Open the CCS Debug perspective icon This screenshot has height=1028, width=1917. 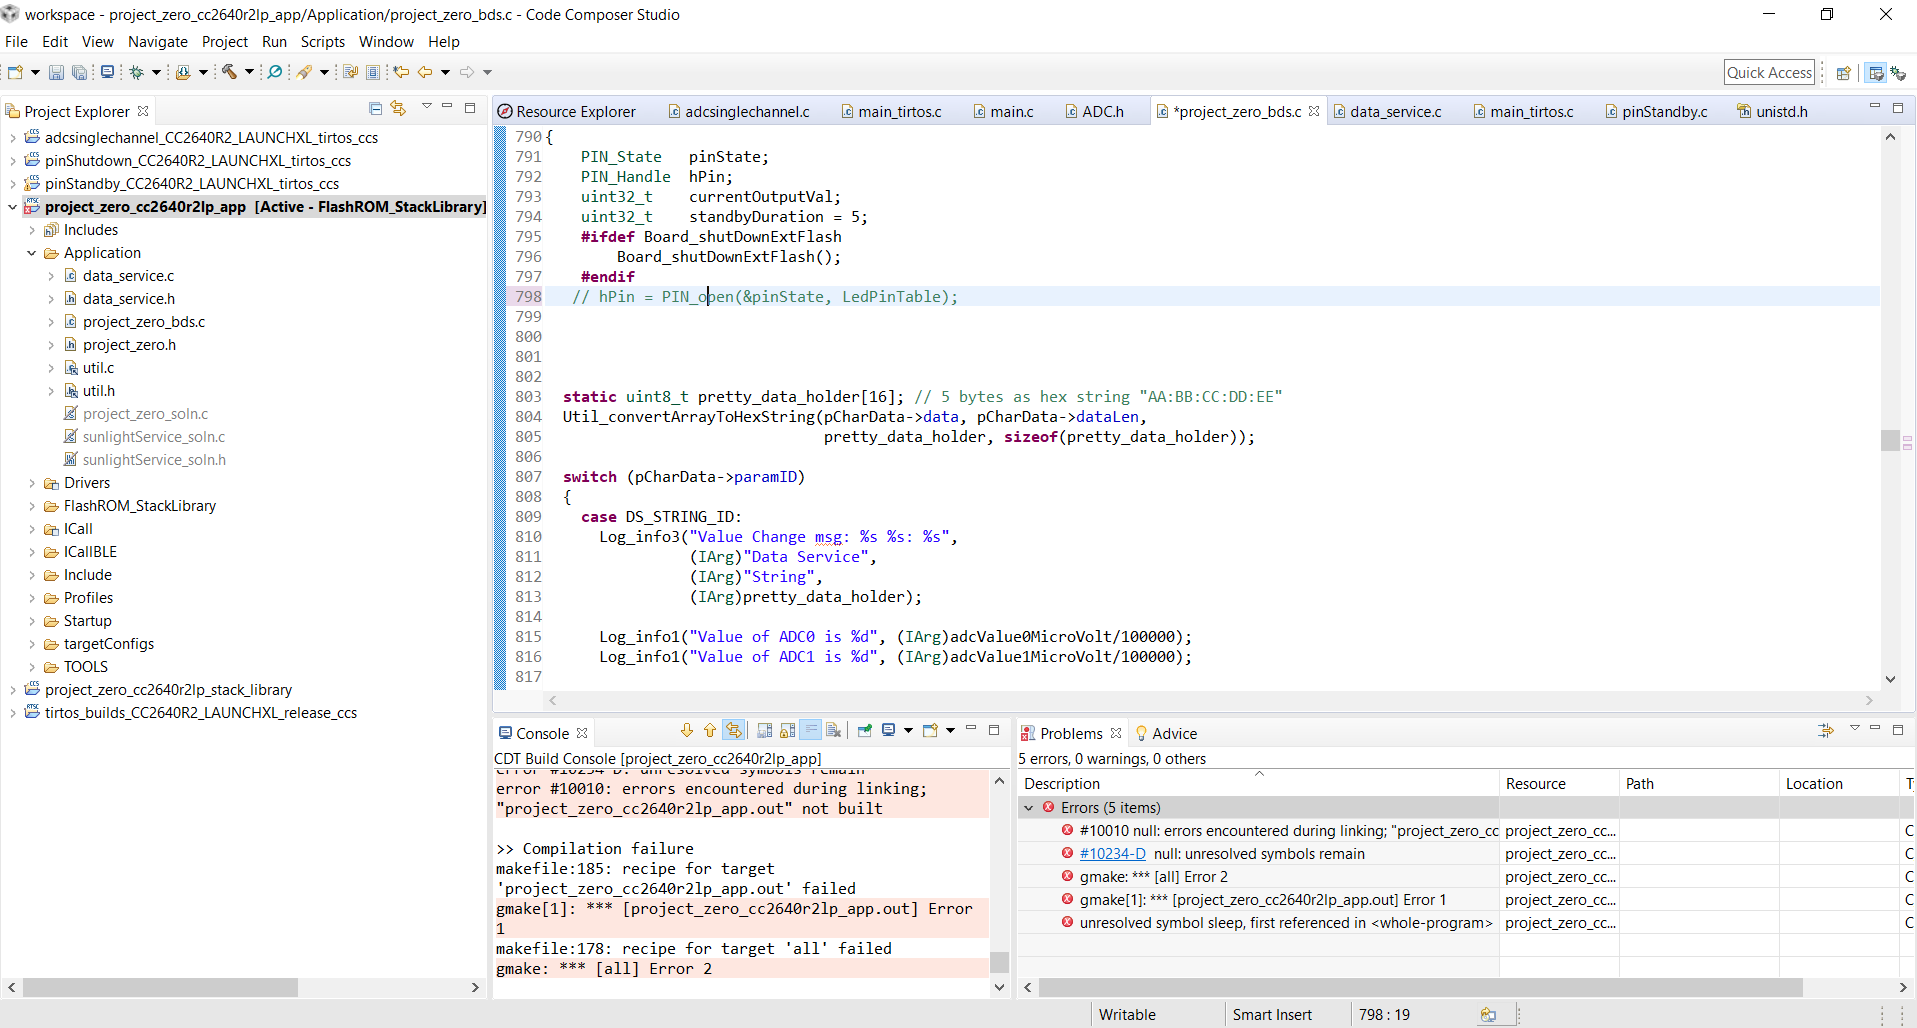1897,73
